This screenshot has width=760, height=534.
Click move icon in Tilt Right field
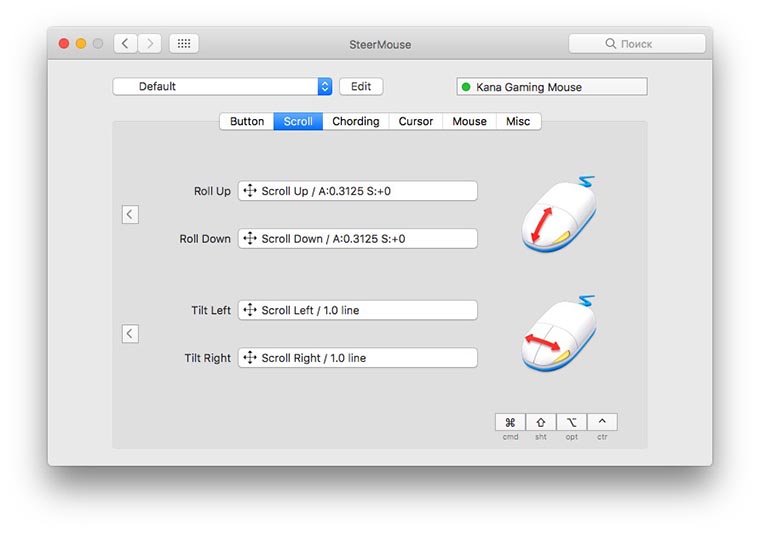(250, 358)
